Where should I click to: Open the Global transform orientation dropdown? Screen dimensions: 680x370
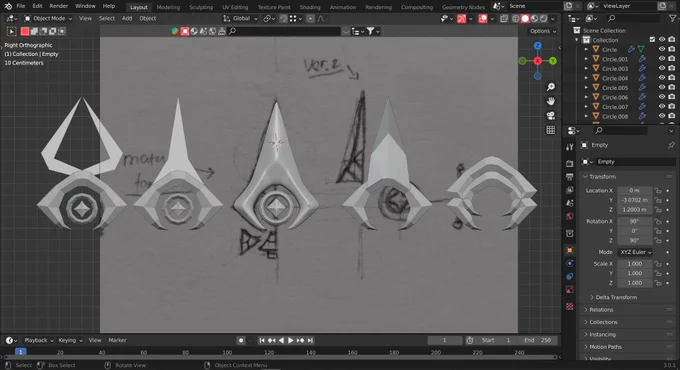[240, 19]
